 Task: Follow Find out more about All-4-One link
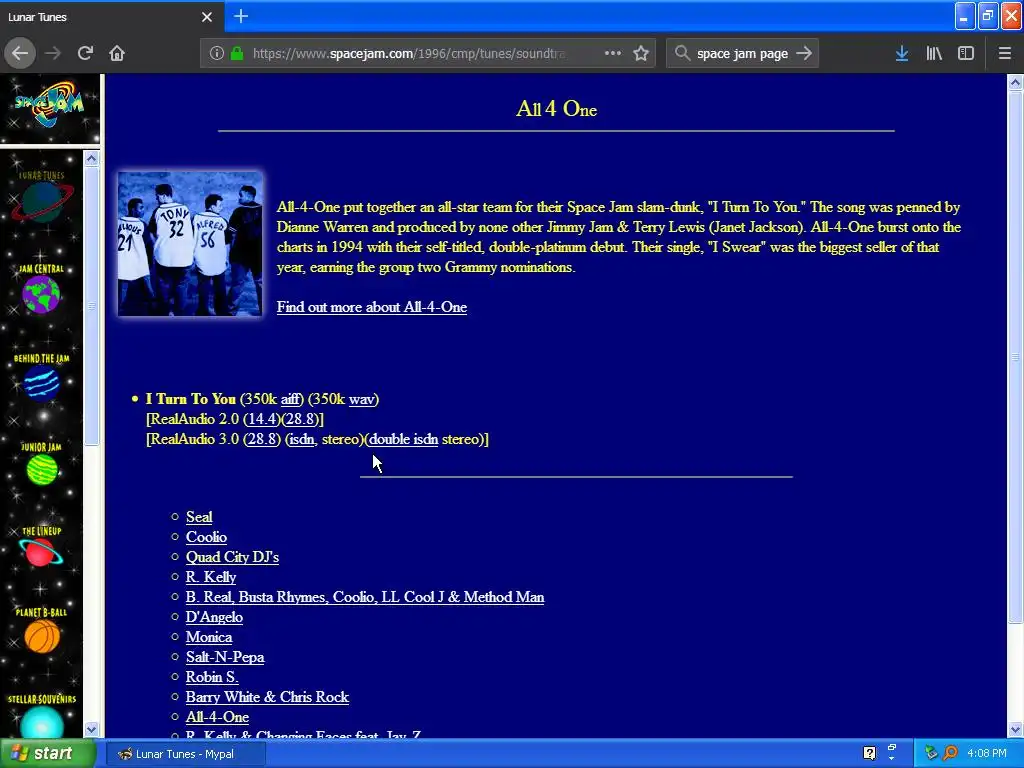coord(372,307)
